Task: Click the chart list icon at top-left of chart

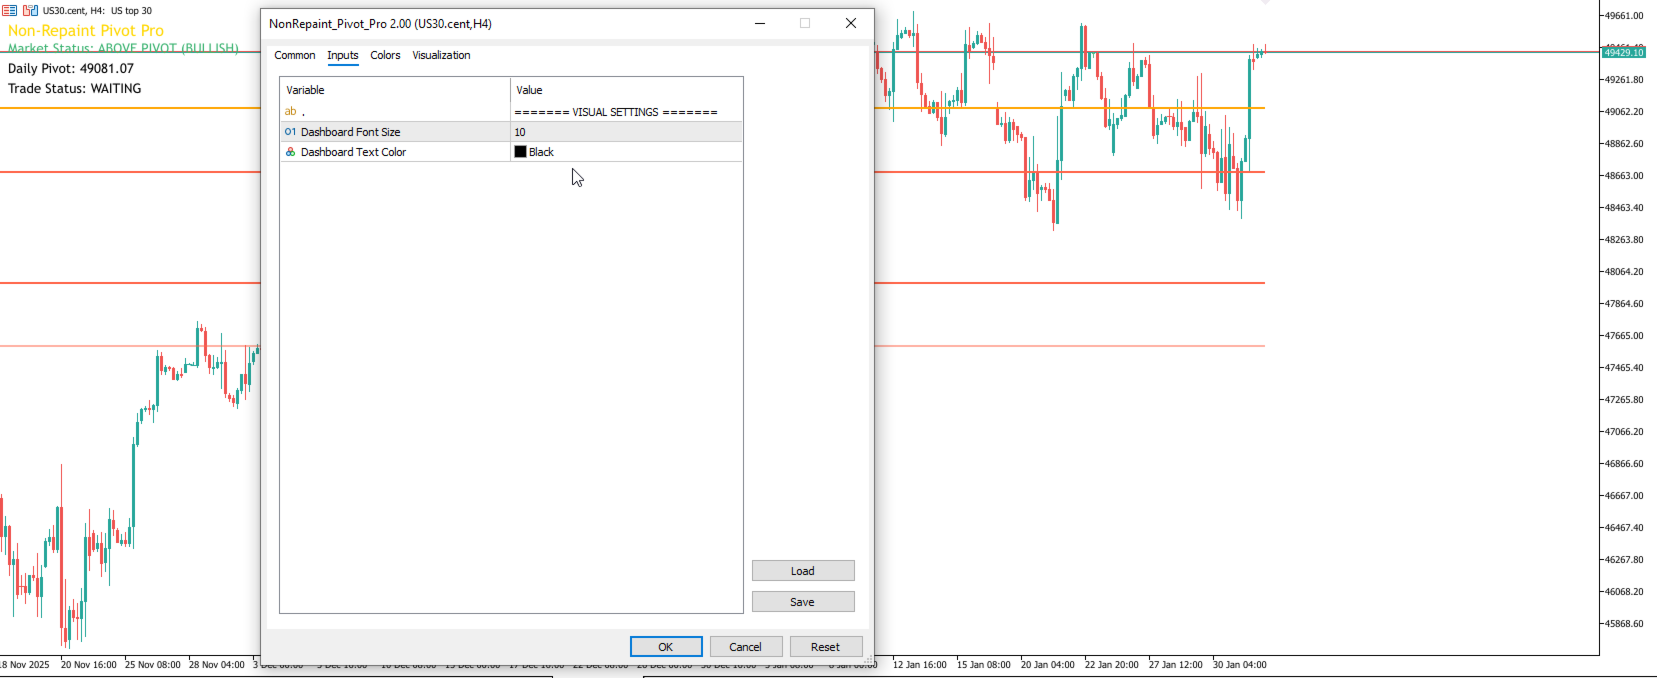Action: 9,10
